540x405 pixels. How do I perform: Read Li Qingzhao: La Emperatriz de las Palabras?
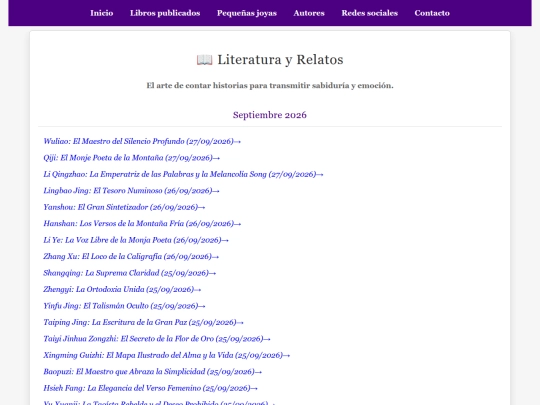click(183, 174)
